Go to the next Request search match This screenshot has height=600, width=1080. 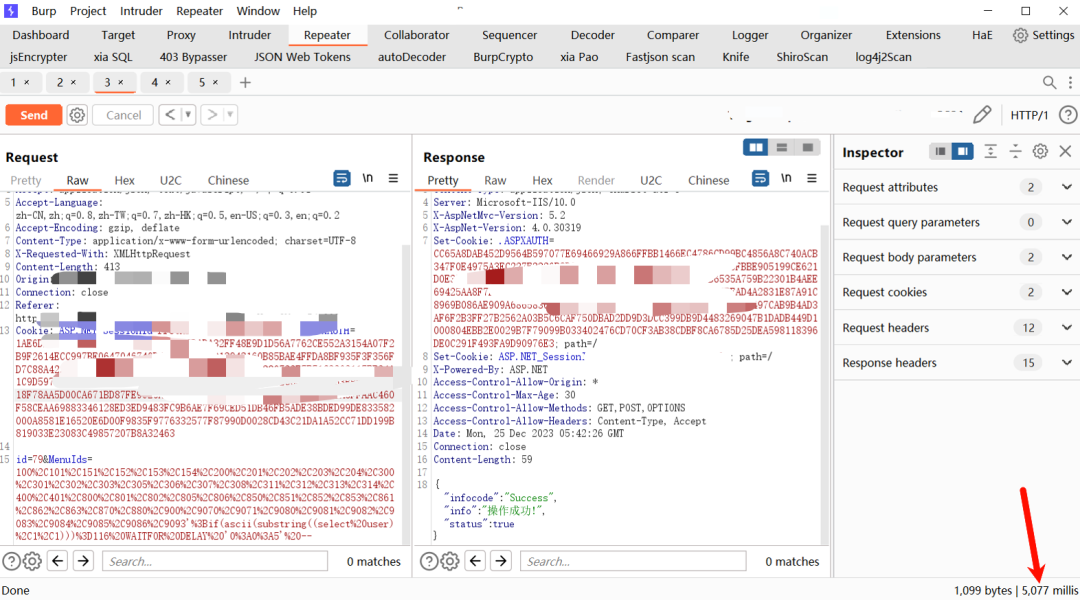[83, 561]
